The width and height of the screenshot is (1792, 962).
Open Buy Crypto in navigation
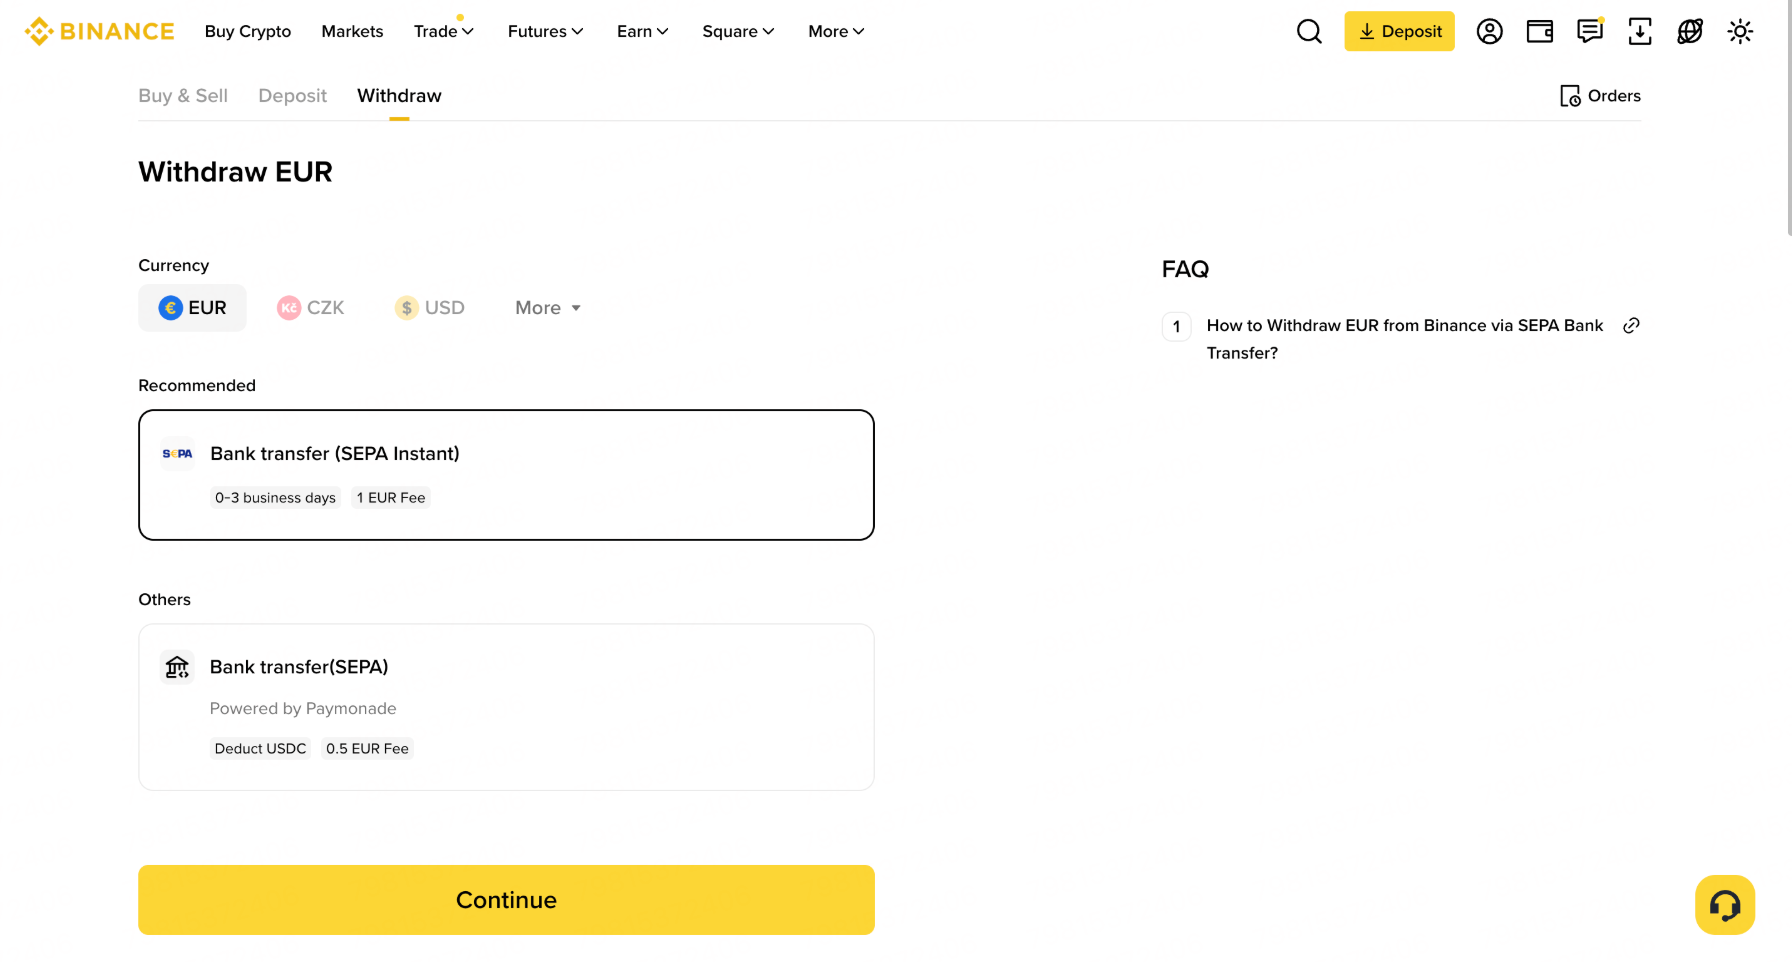[248, 31]
